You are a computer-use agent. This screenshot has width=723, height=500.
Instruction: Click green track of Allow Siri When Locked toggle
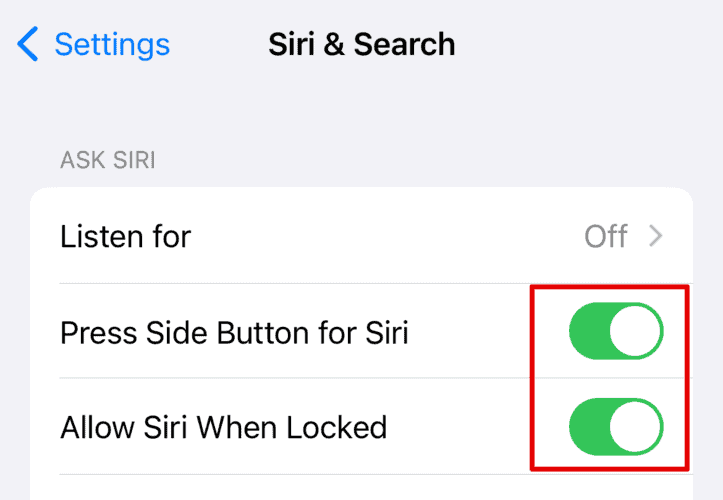pyautogui.click(x=590, y=428)
